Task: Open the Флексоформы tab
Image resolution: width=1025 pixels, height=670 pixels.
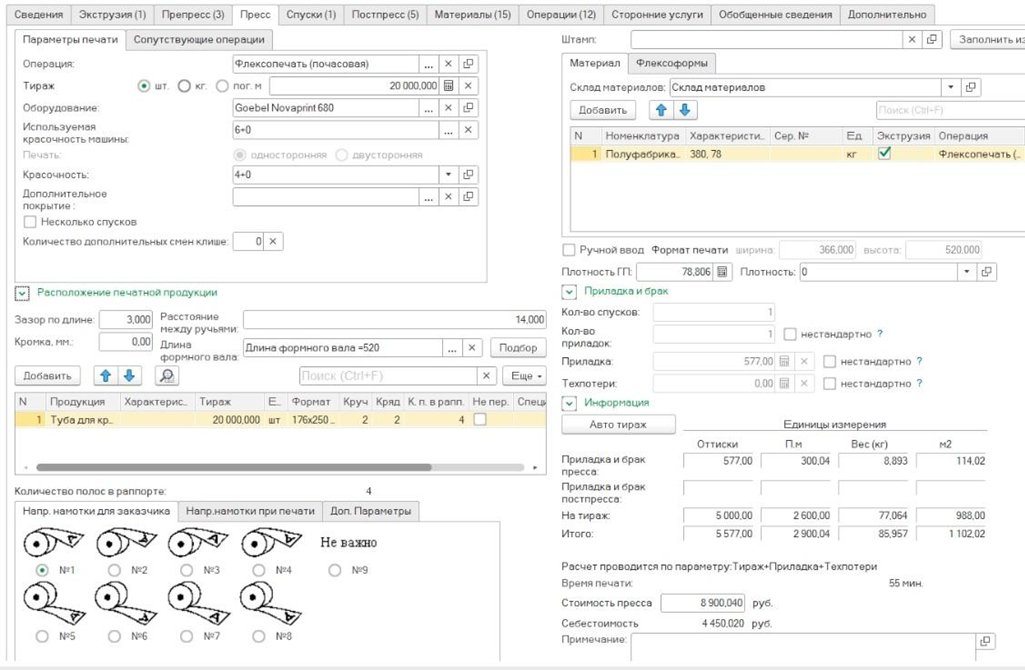Action: click(674, 63)
